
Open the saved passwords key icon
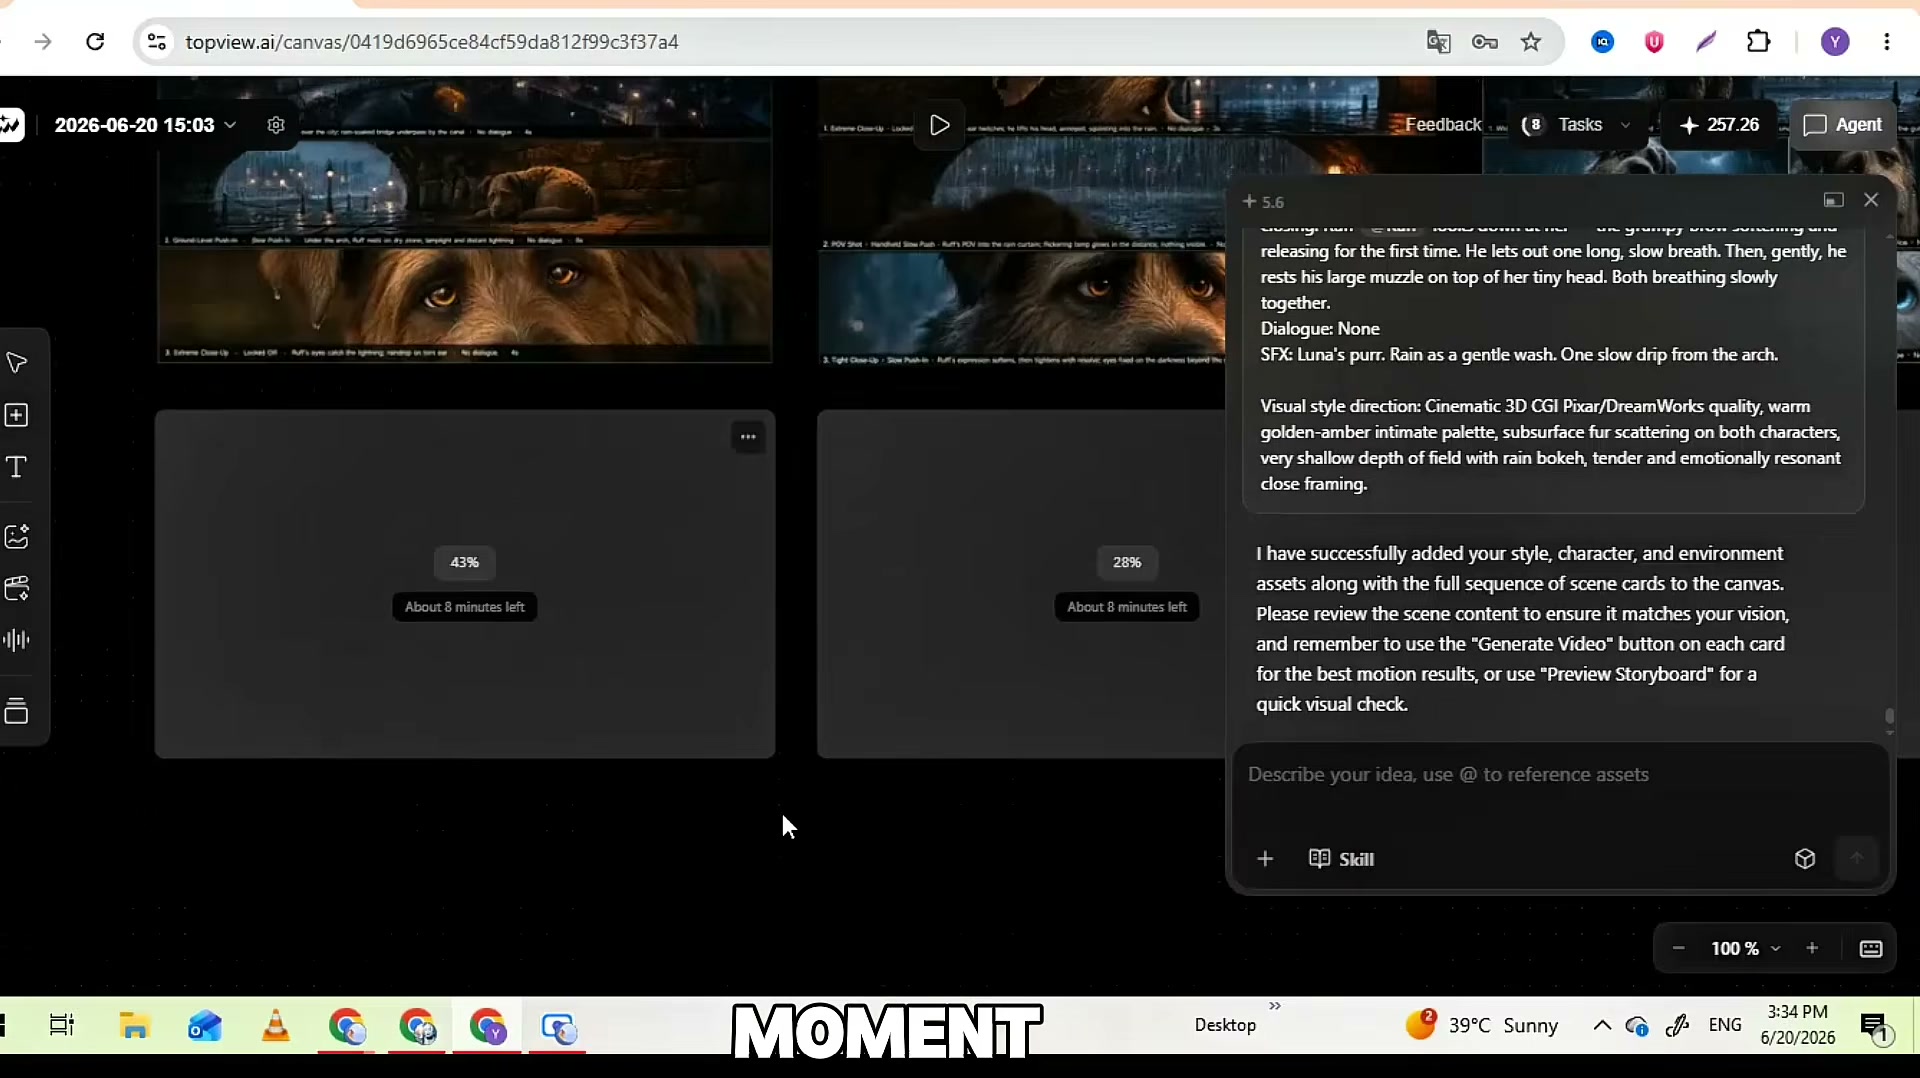click(1485, 42)
